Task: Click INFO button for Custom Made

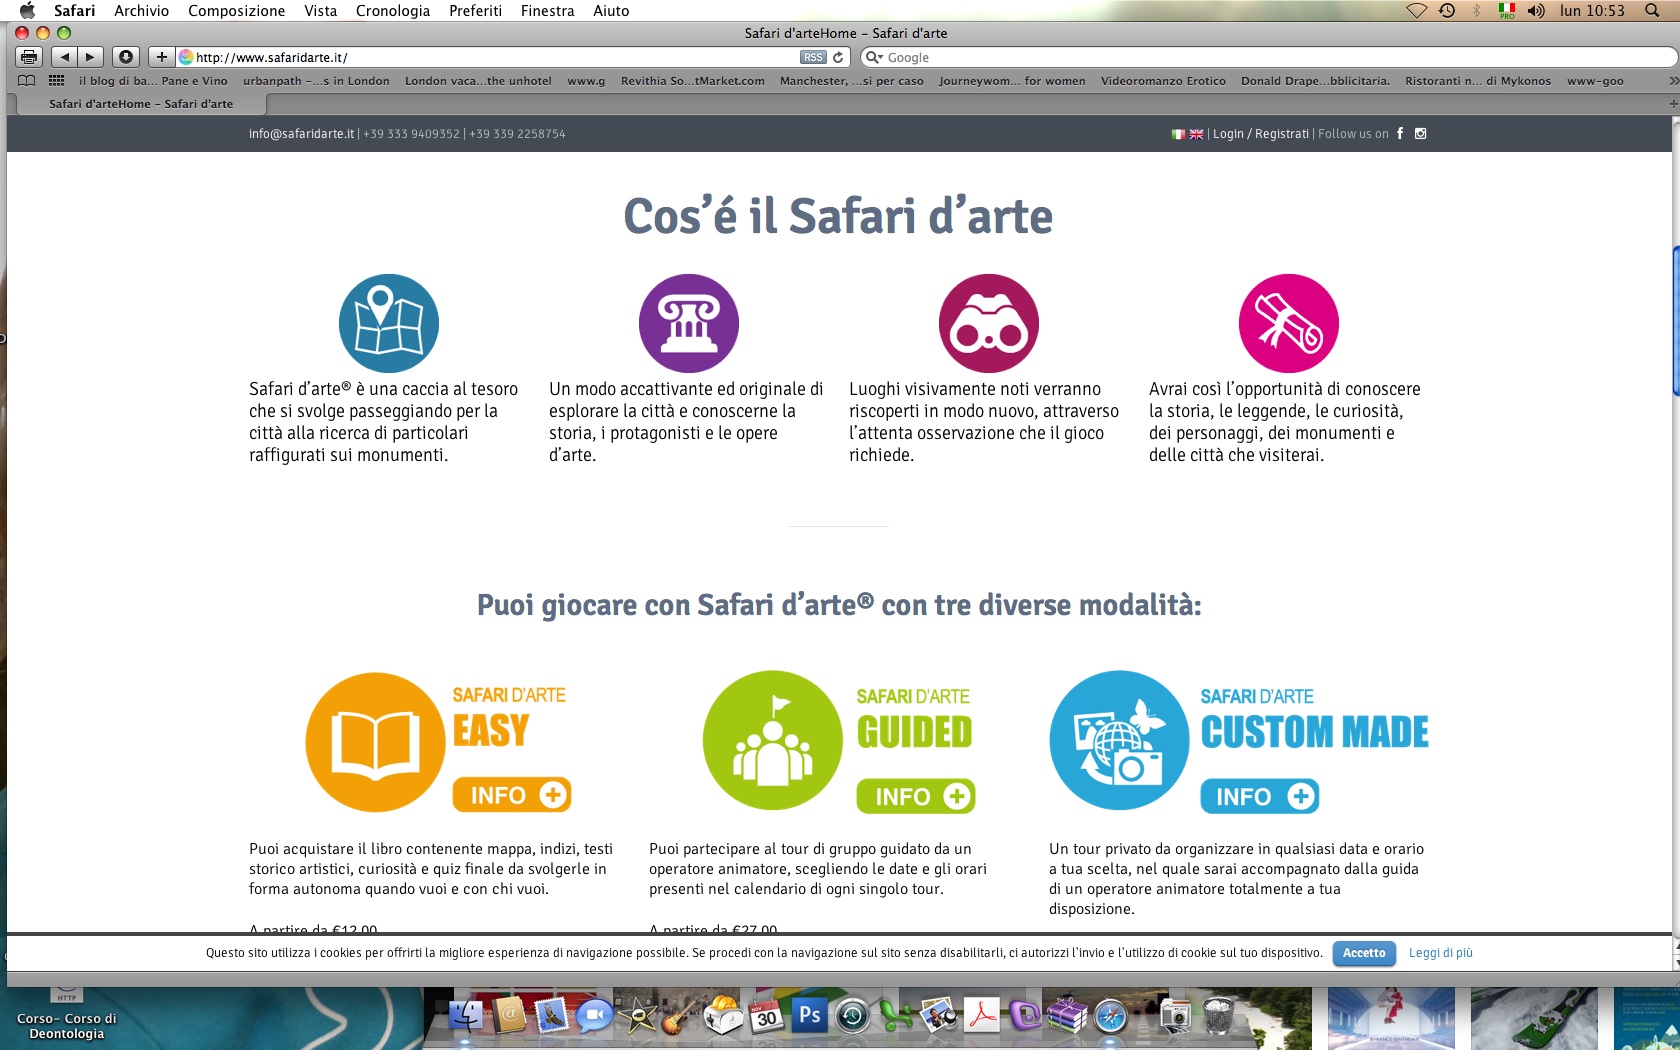Action: (1260, 797)
